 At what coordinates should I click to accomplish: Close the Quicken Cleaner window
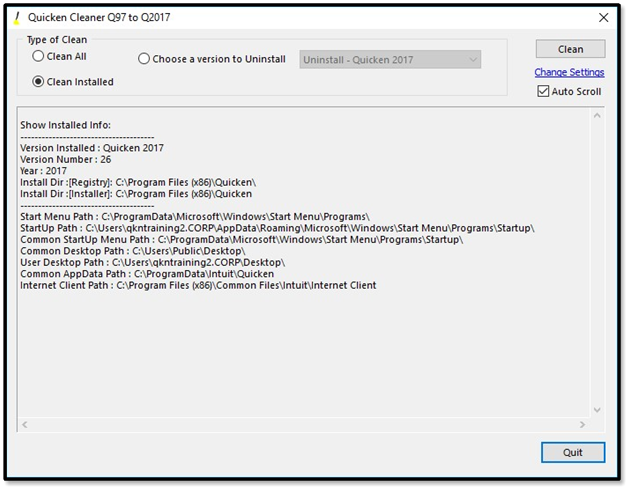(x=602, y=18)
